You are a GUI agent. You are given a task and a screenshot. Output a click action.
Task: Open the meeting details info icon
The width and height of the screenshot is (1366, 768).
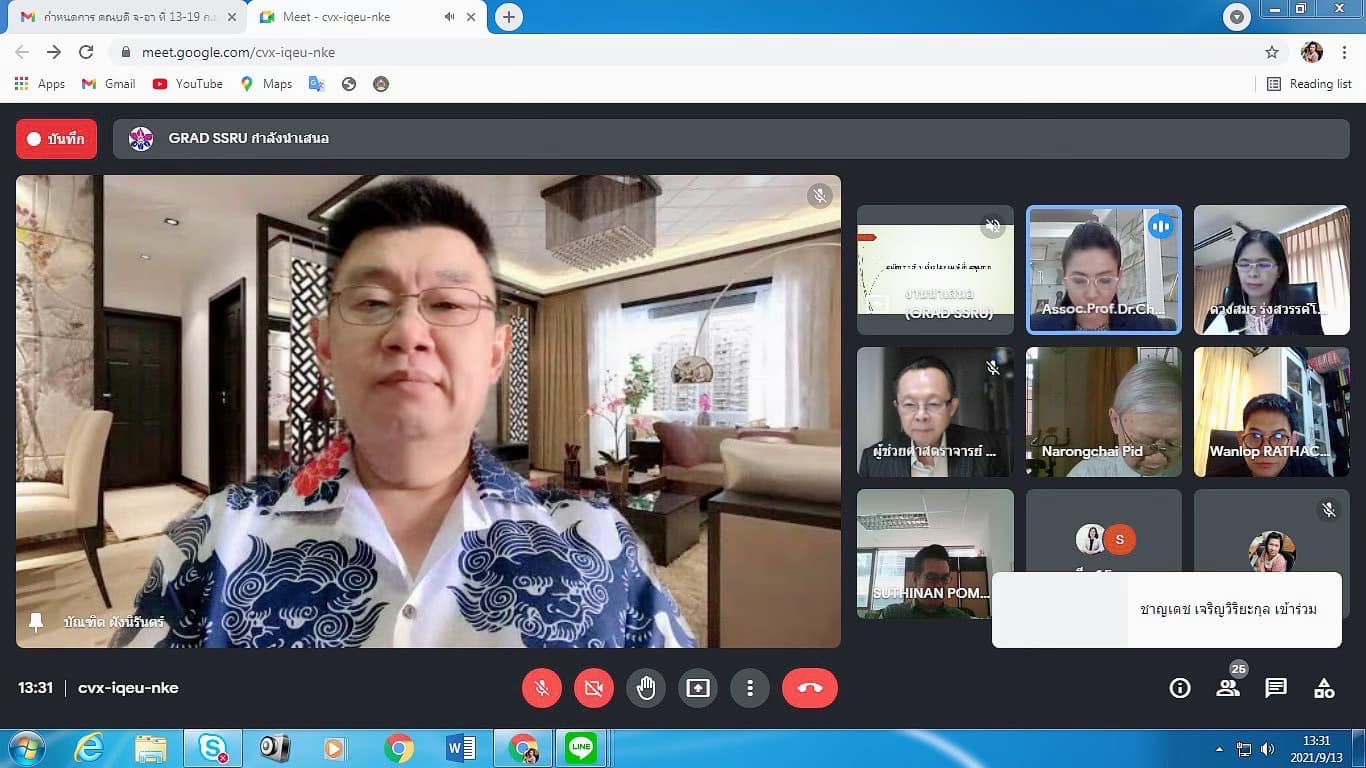pos(1180,688)
